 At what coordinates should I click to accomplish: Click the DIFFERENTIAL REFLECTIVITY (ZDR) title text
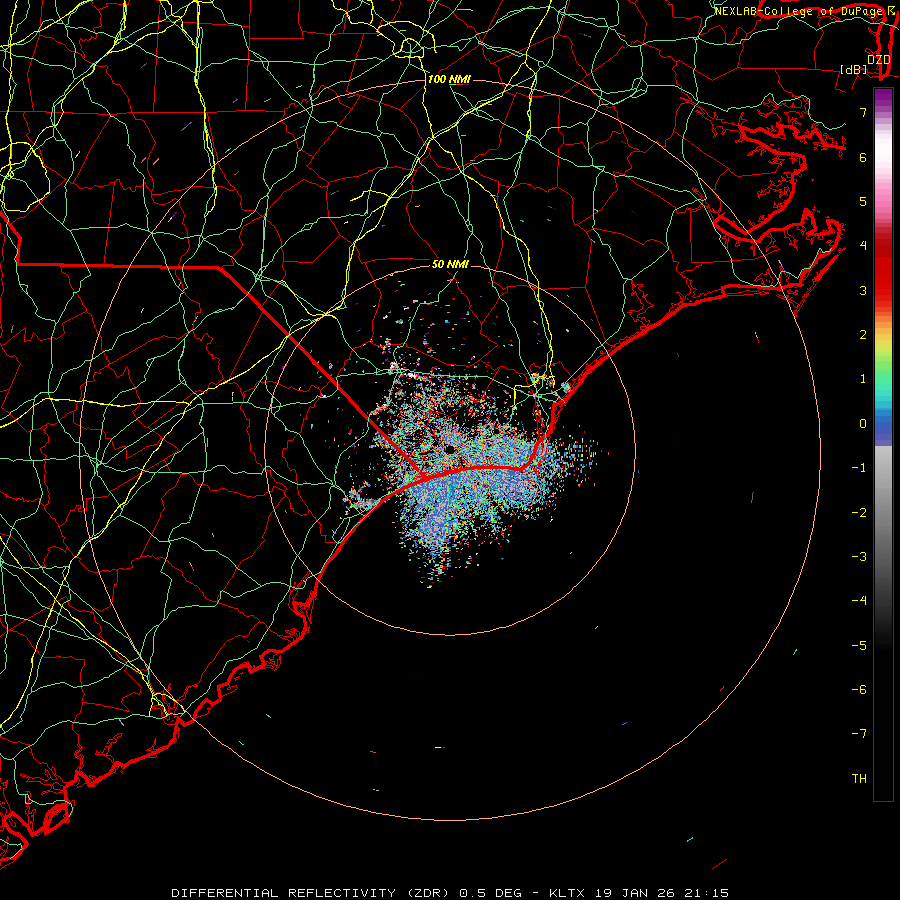point(310,893)
